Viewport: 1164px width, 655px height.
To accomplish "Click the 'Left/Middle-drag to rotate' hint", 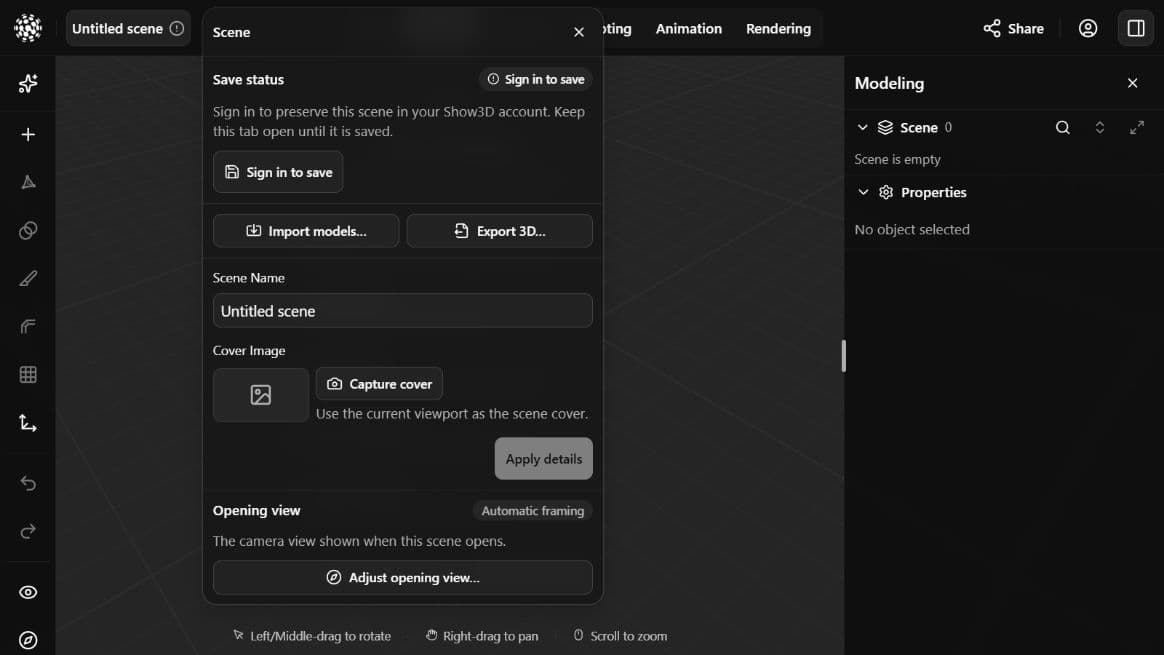I will click(312, 636).
